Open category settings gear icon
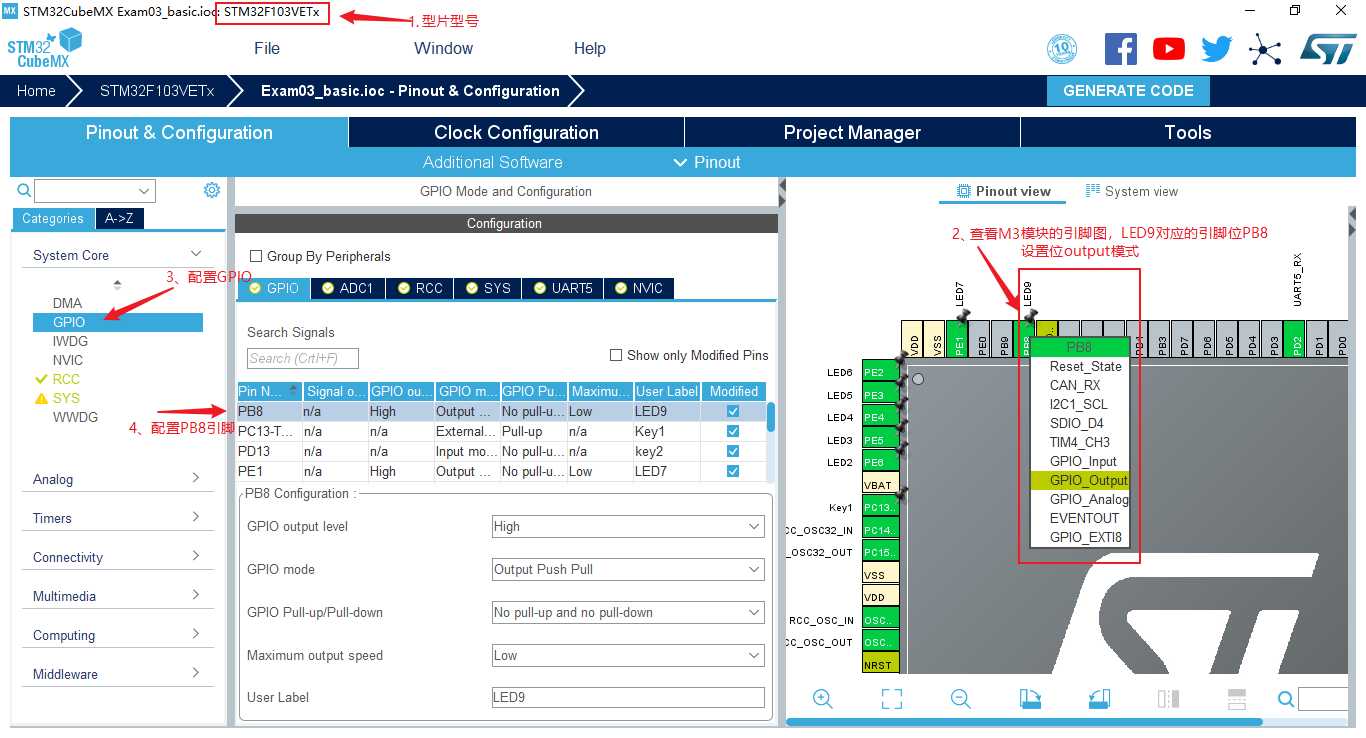The image size is (1366, 738). [211, 190]
